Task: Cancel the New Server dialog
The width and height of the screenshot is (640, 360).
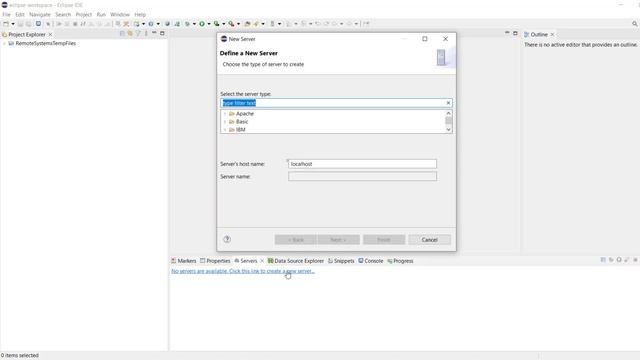Action: (429, 240)
